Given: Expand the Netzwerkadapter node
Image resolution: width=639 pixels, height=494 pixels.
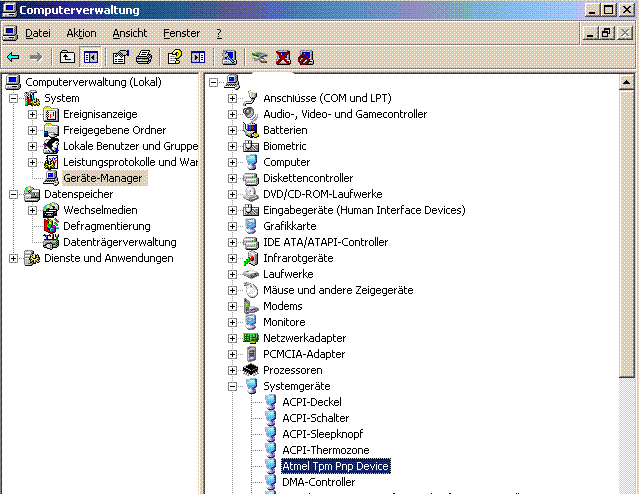Looking at the screenshot, I should click(x=232, y=338).
